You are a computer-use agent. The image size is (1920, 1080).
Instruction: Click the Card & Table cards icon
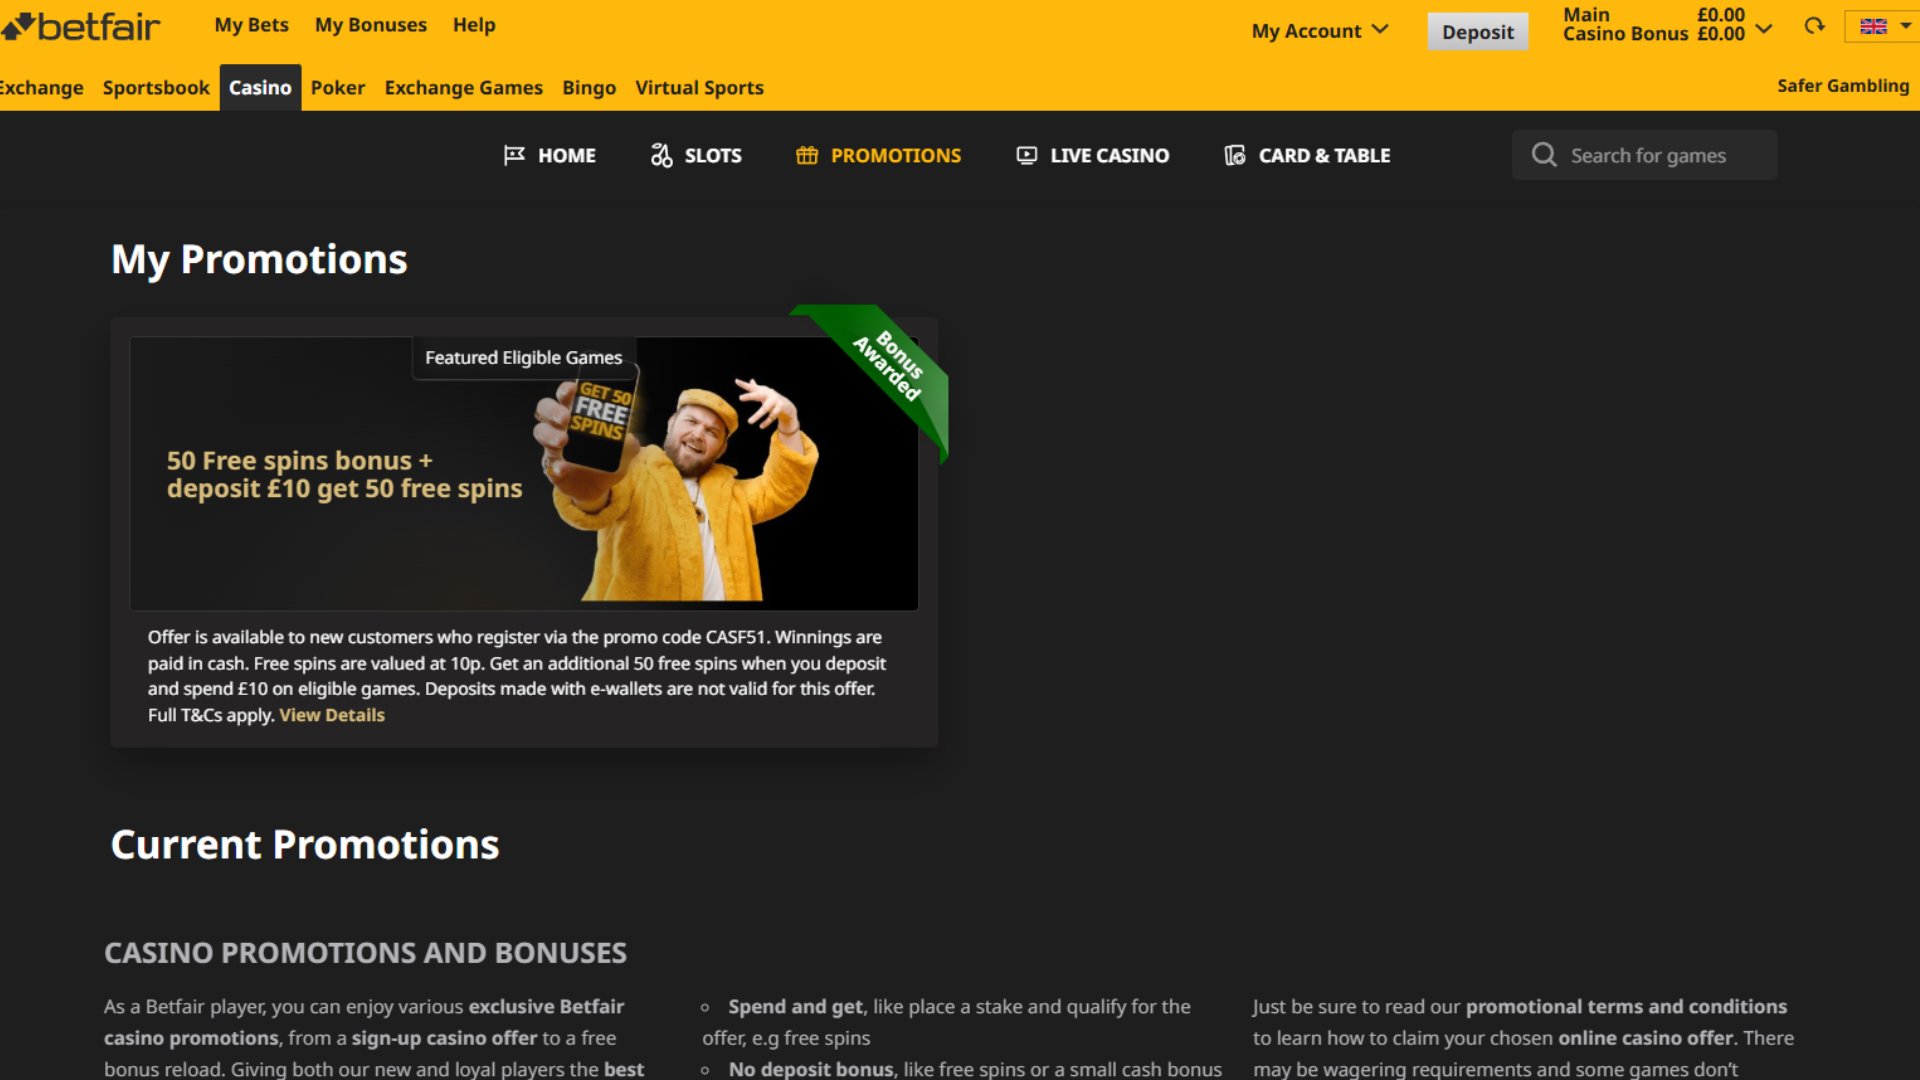click(1235, 155)
